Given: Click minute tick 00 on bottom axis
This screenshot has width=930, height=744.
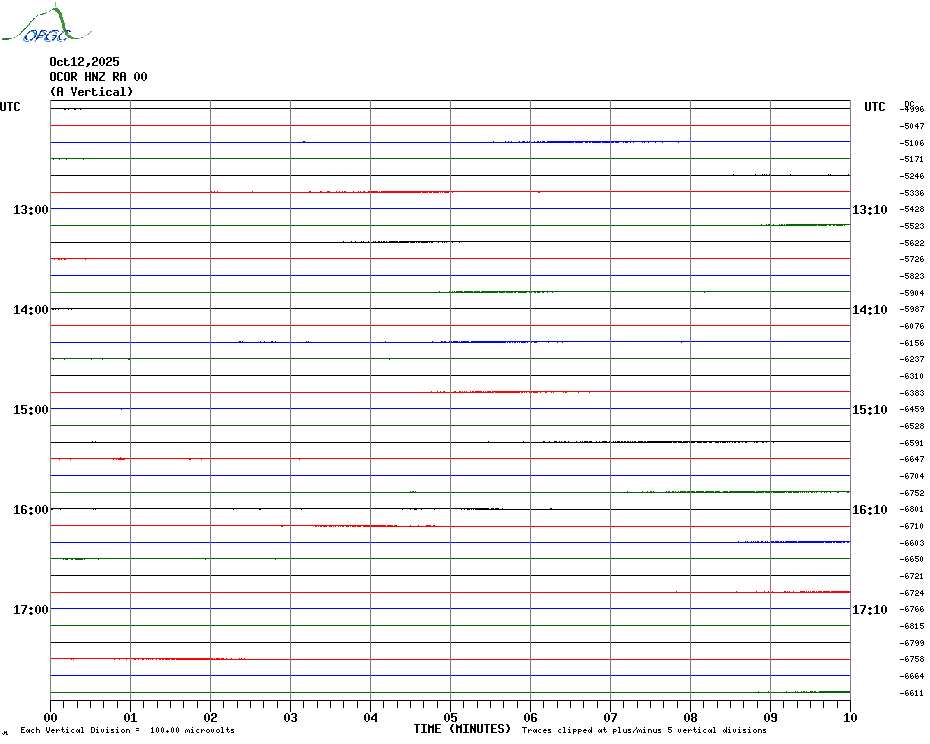Looking at the screenshot, I should point(51,717).
